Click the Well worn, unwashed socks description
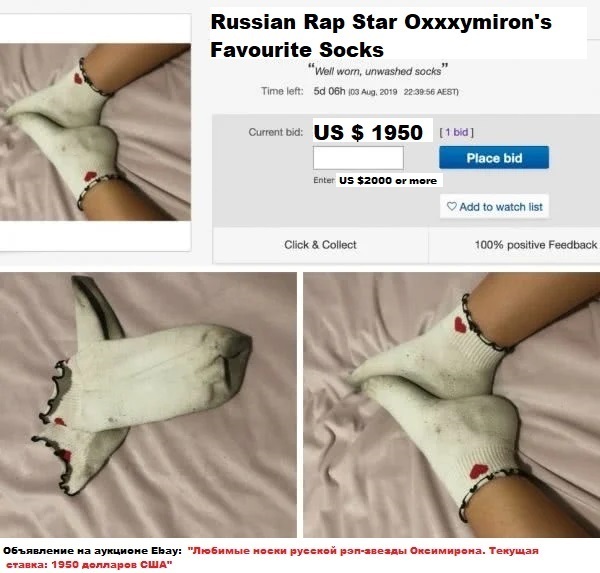Viewport: 600px width, 573px height. click(x=378, y=71)
